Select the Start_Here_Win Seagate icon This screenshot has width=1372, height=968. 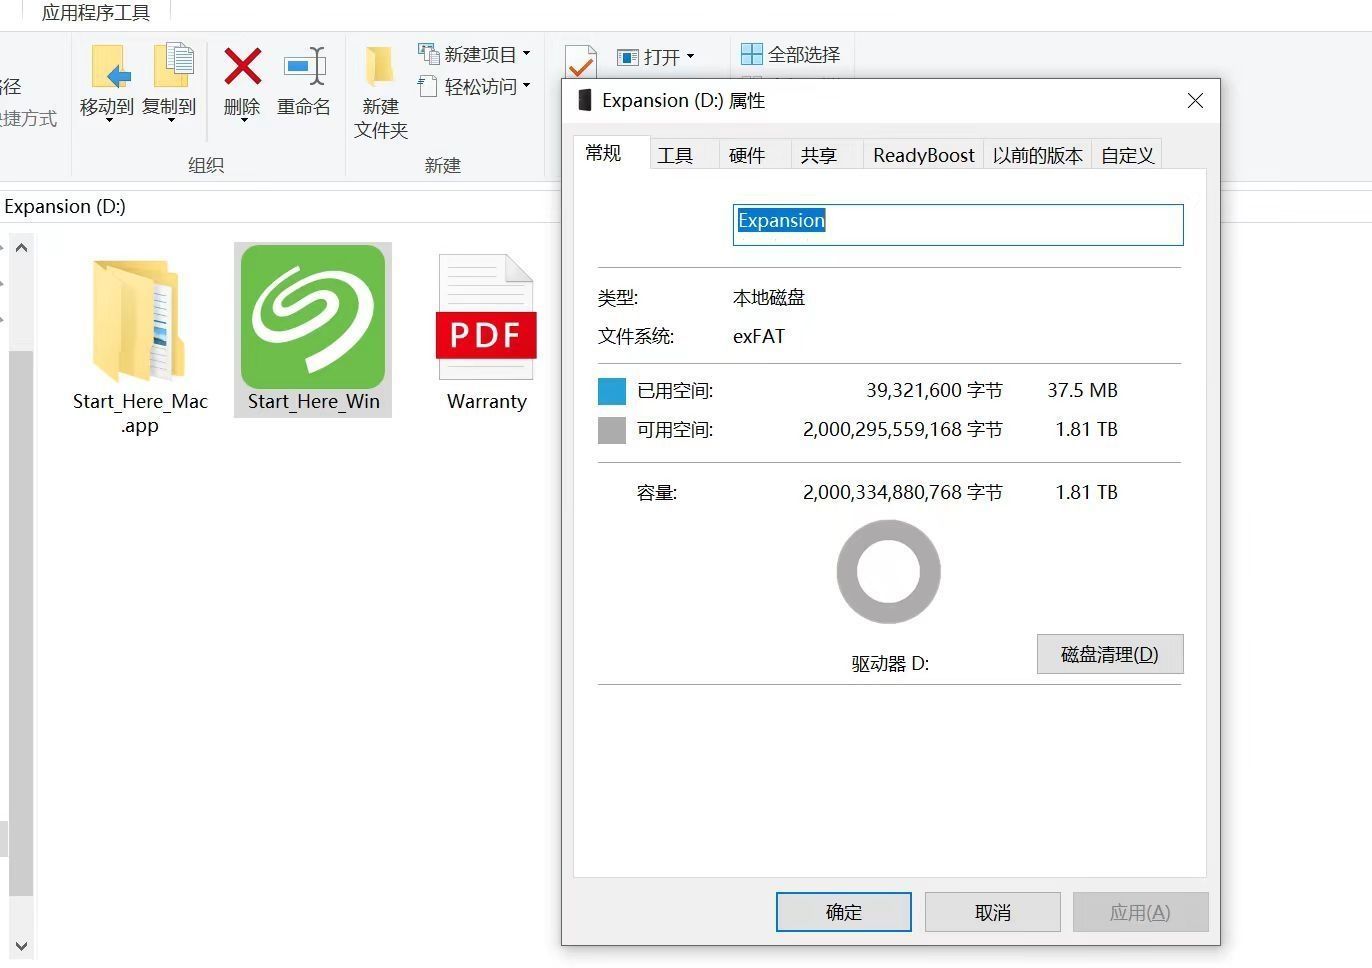coord(313,318)
